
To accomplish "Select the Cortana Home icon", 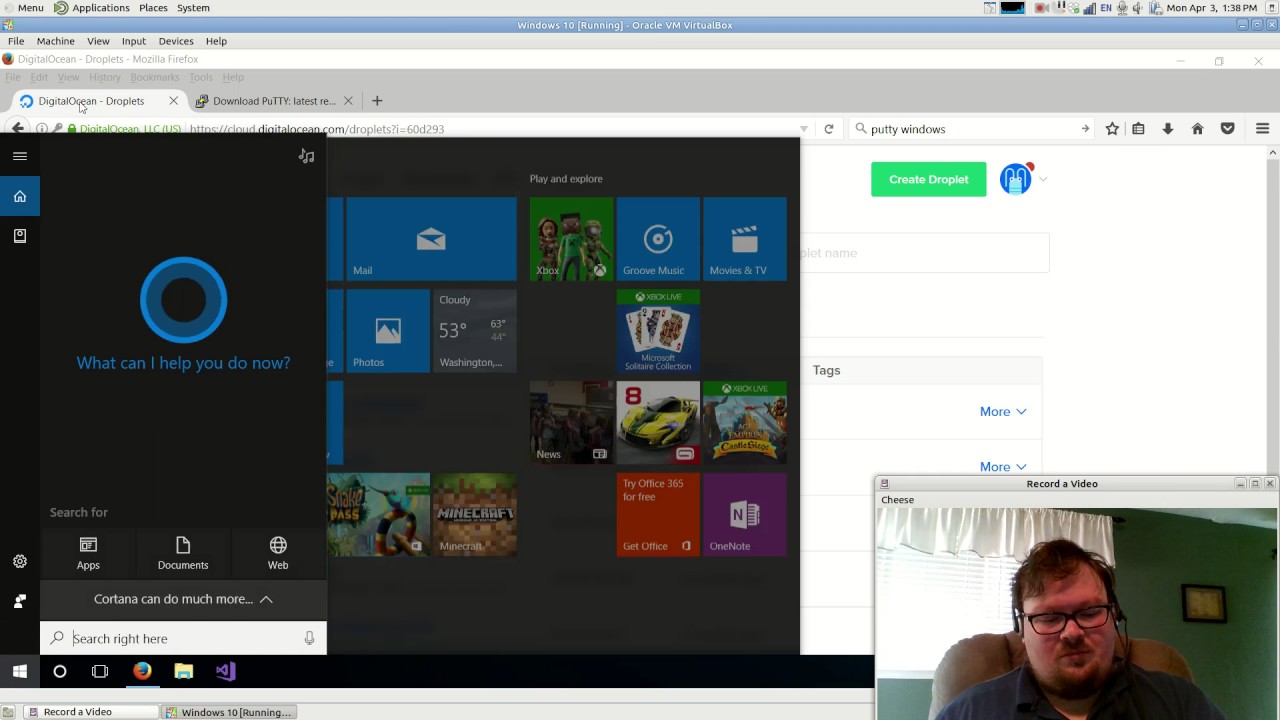I will coord(20,196).
